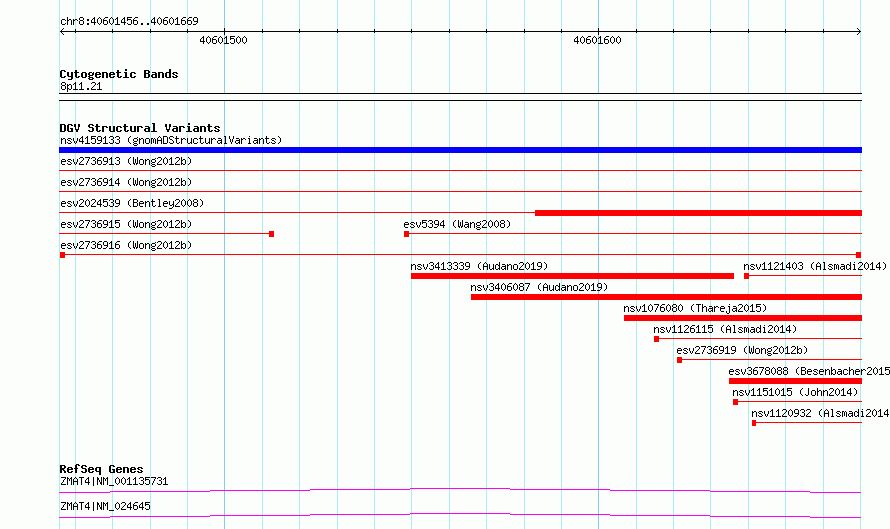The height and width of the screenshot is (529, 890).
Task: Click the thick red nsv3406087 bar
Action: [666, 297]
